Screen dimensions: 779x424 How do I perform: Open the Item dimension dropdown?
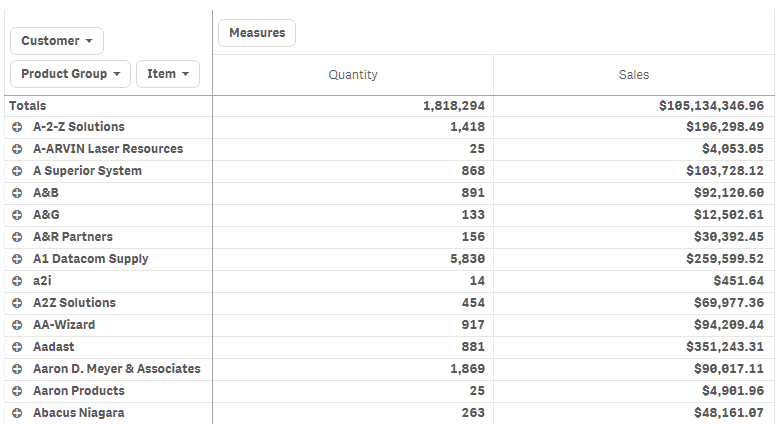167,74
